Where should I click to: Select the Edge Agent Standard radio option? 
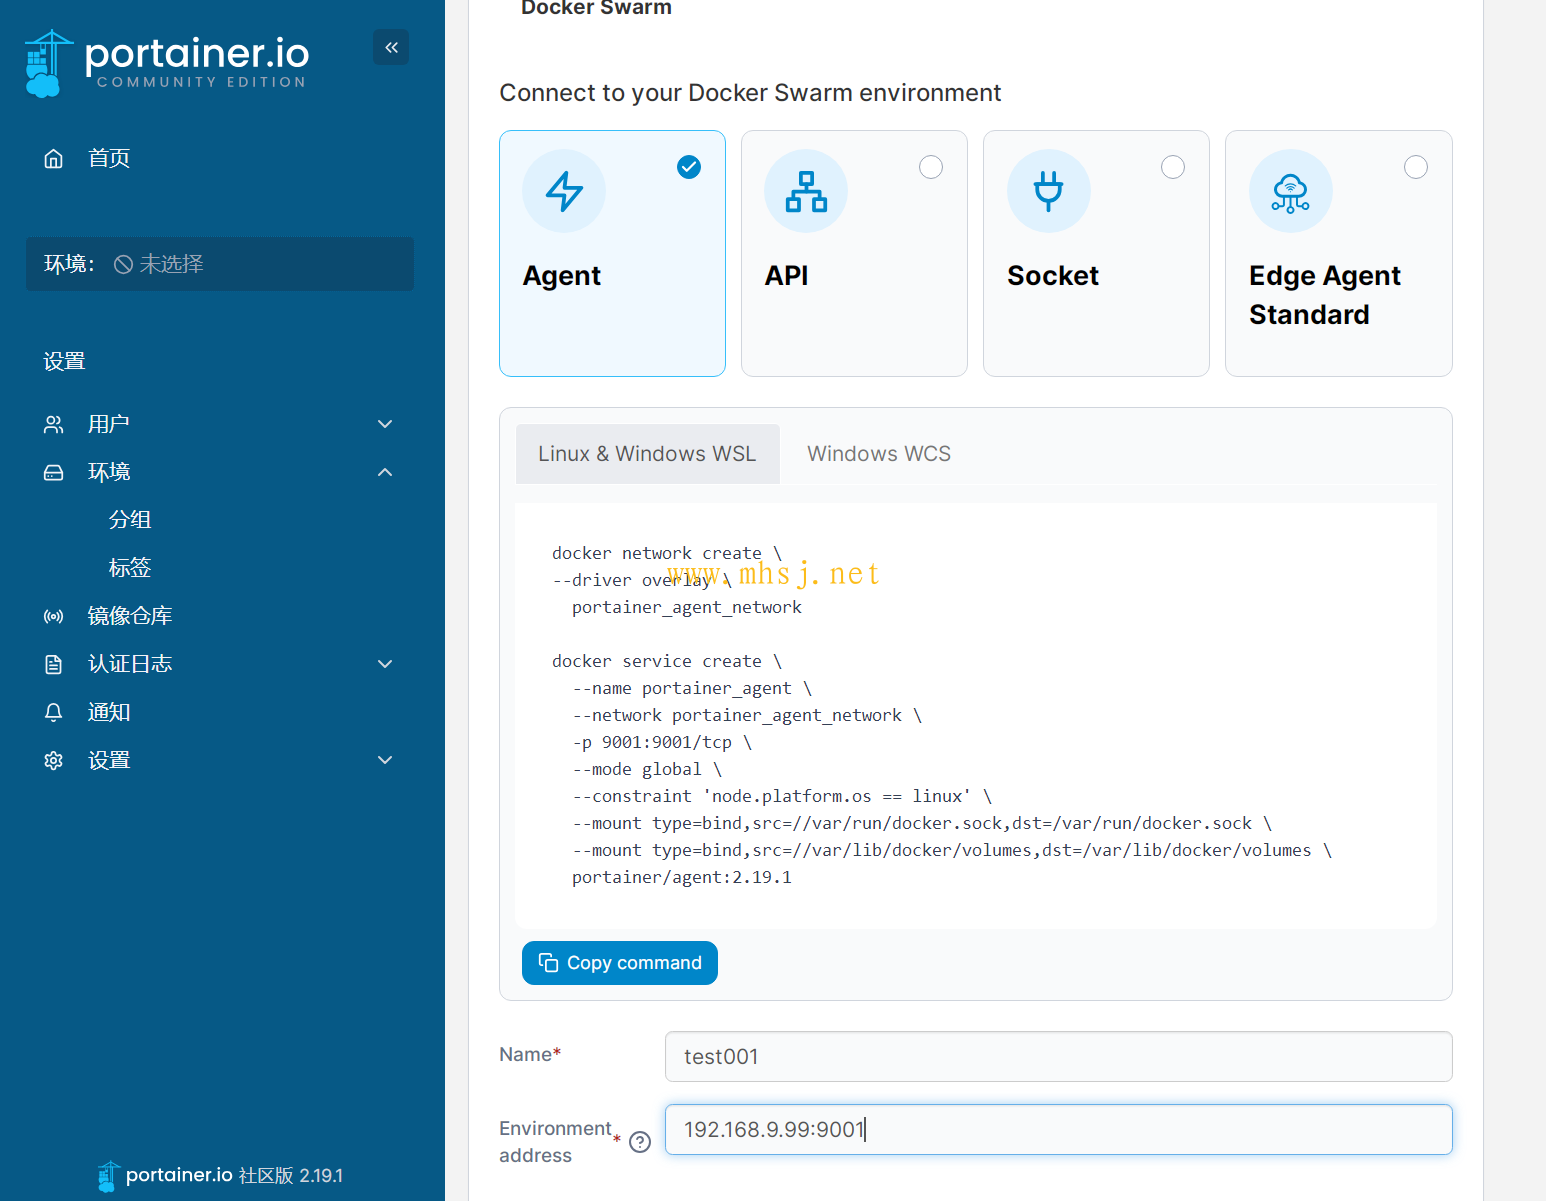pyautogui.click(x=1416, y=167)
